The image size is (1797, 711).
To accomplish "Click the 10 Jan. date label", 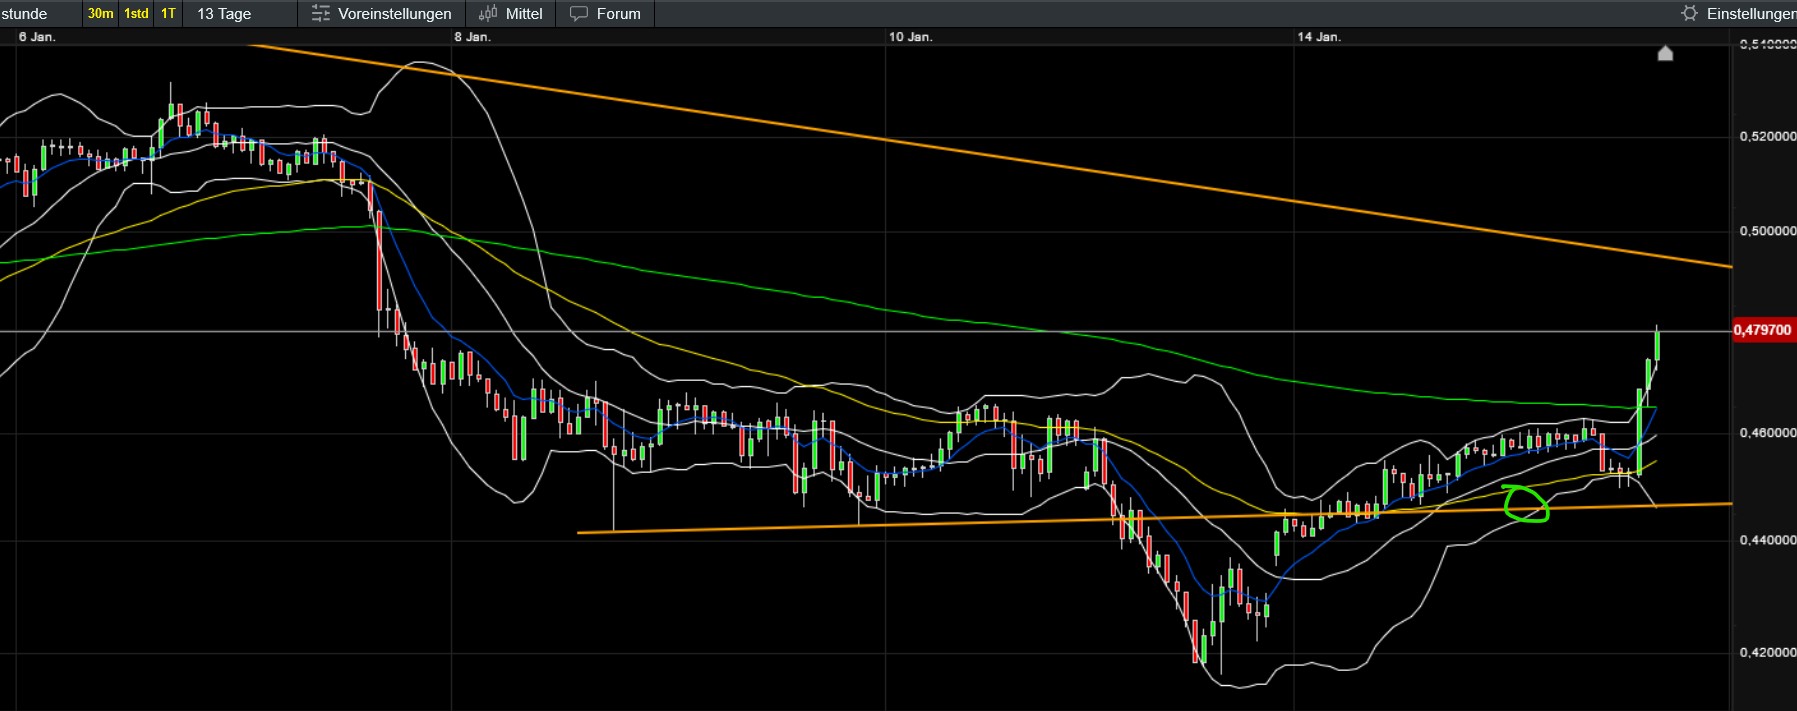I will [x=910, y=37].
